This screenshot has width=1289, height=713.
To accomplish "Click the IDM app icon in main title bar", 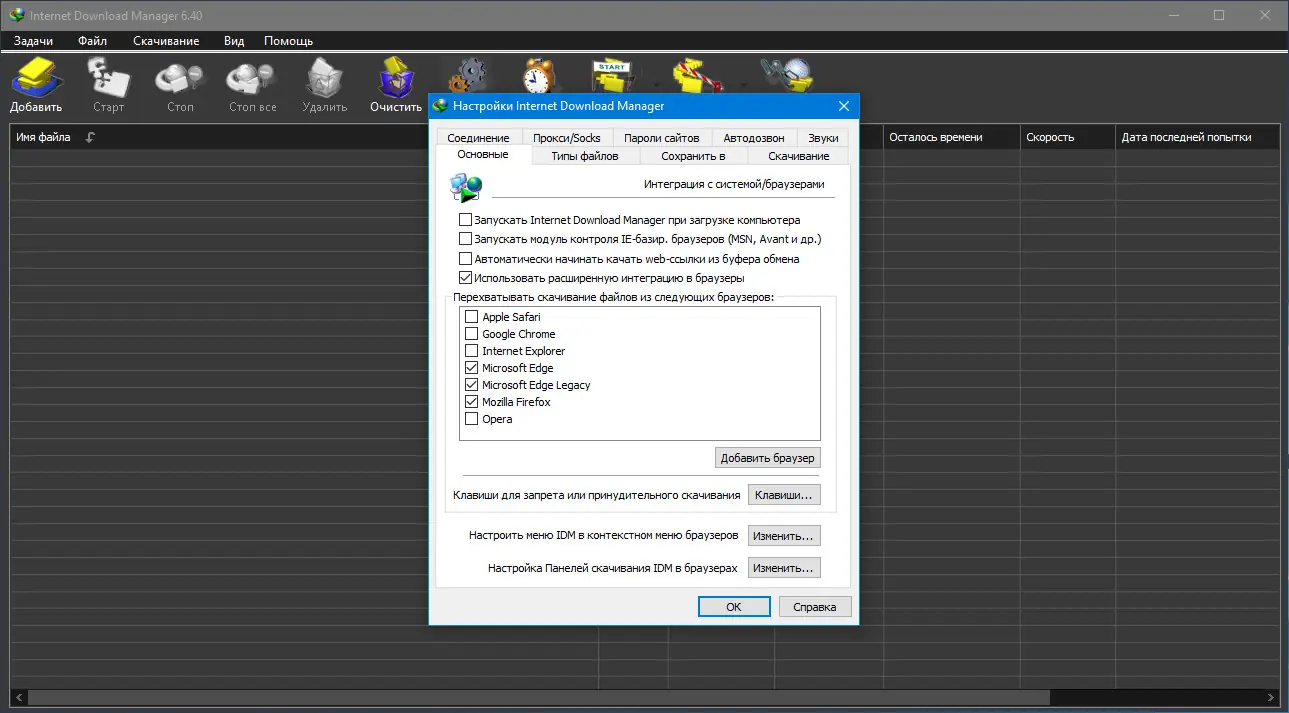I will (17, 15).
